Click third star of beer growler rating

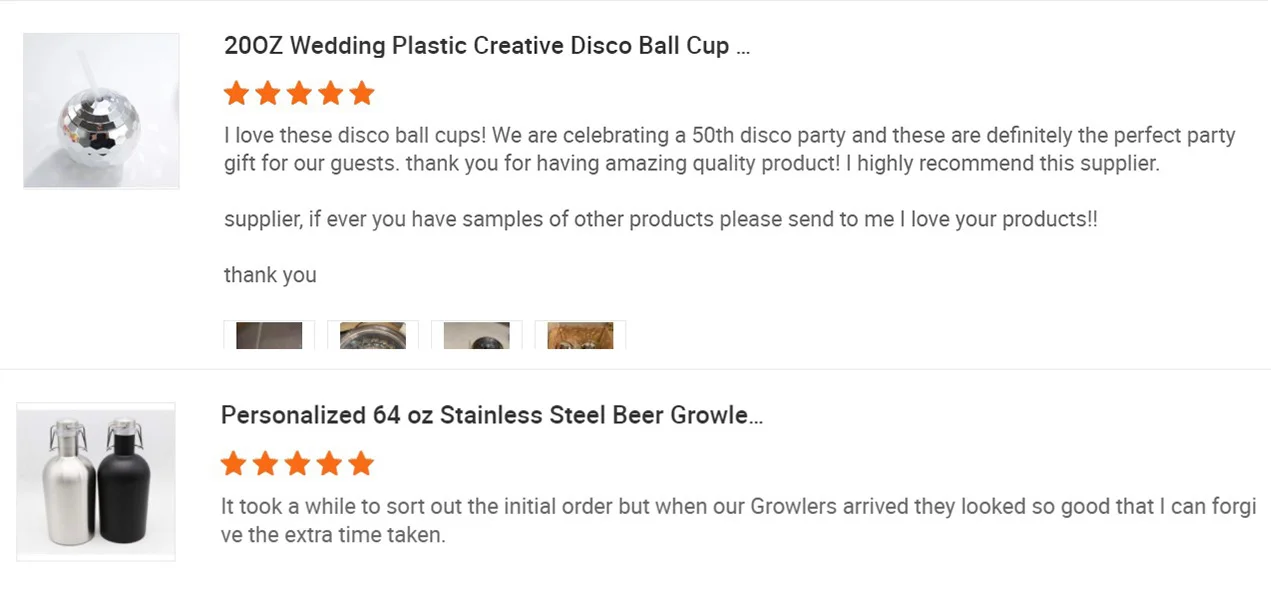pos(297,464)
